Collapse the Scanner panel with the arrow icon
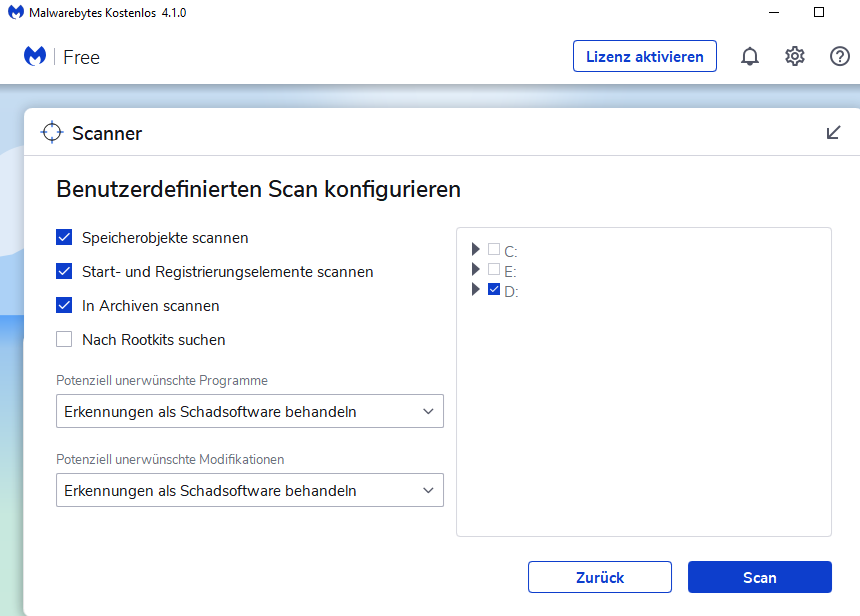The height and width of the screenshot is (616, 860). (833, 133)
